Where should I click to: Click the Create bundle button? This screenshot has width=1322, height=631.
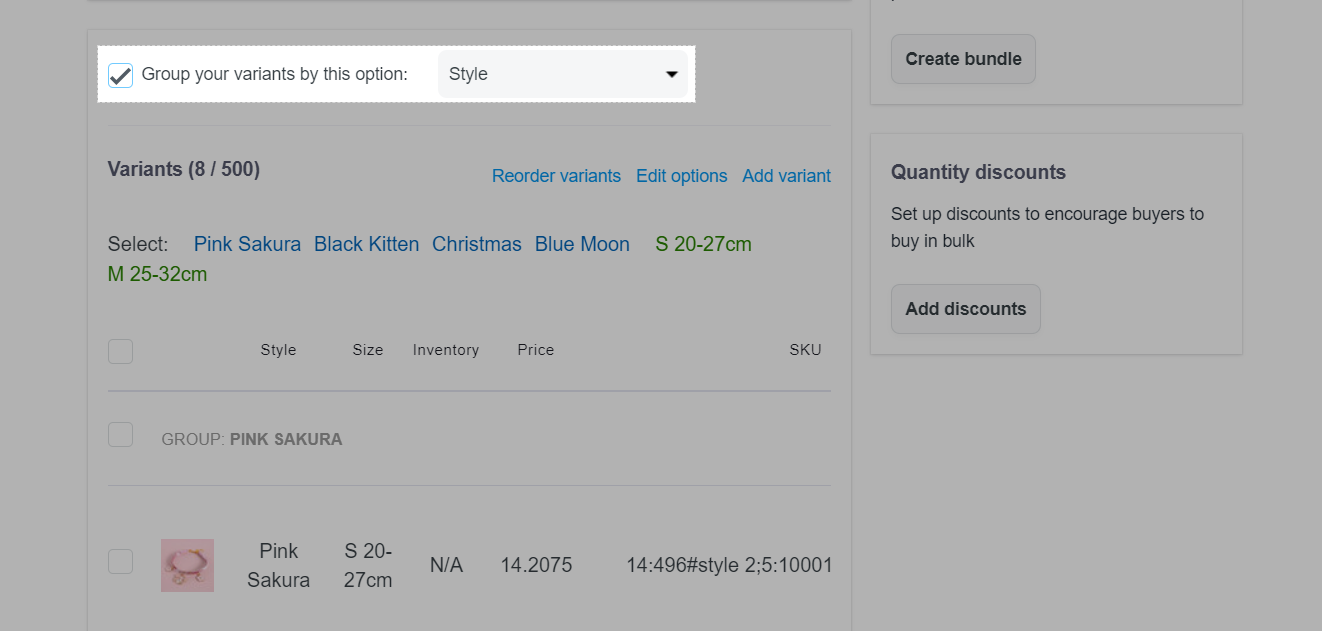pyautogui.click(x=962, y=59)
